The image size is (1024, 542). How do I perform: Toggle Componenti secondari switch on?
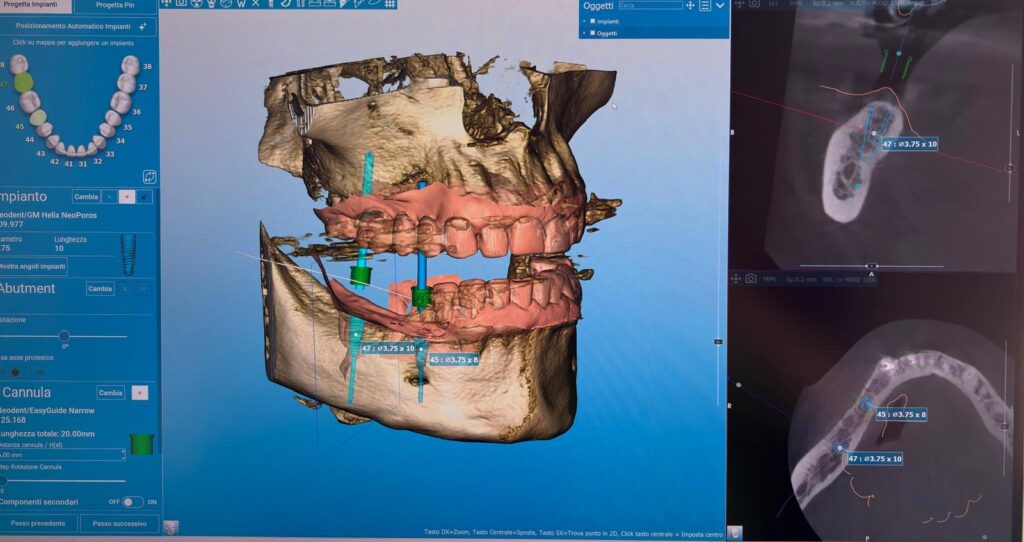coord(133,502)
